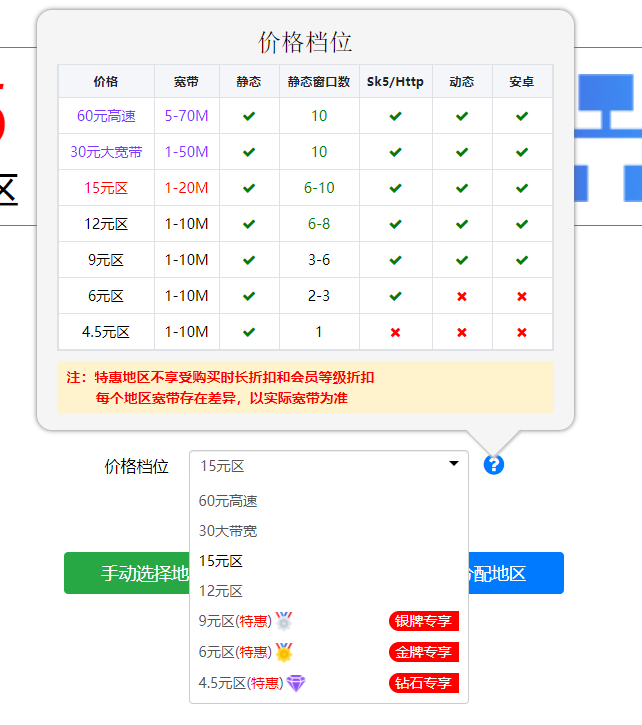Click the red 钻石专享 badge

click(x=424, y=683)
